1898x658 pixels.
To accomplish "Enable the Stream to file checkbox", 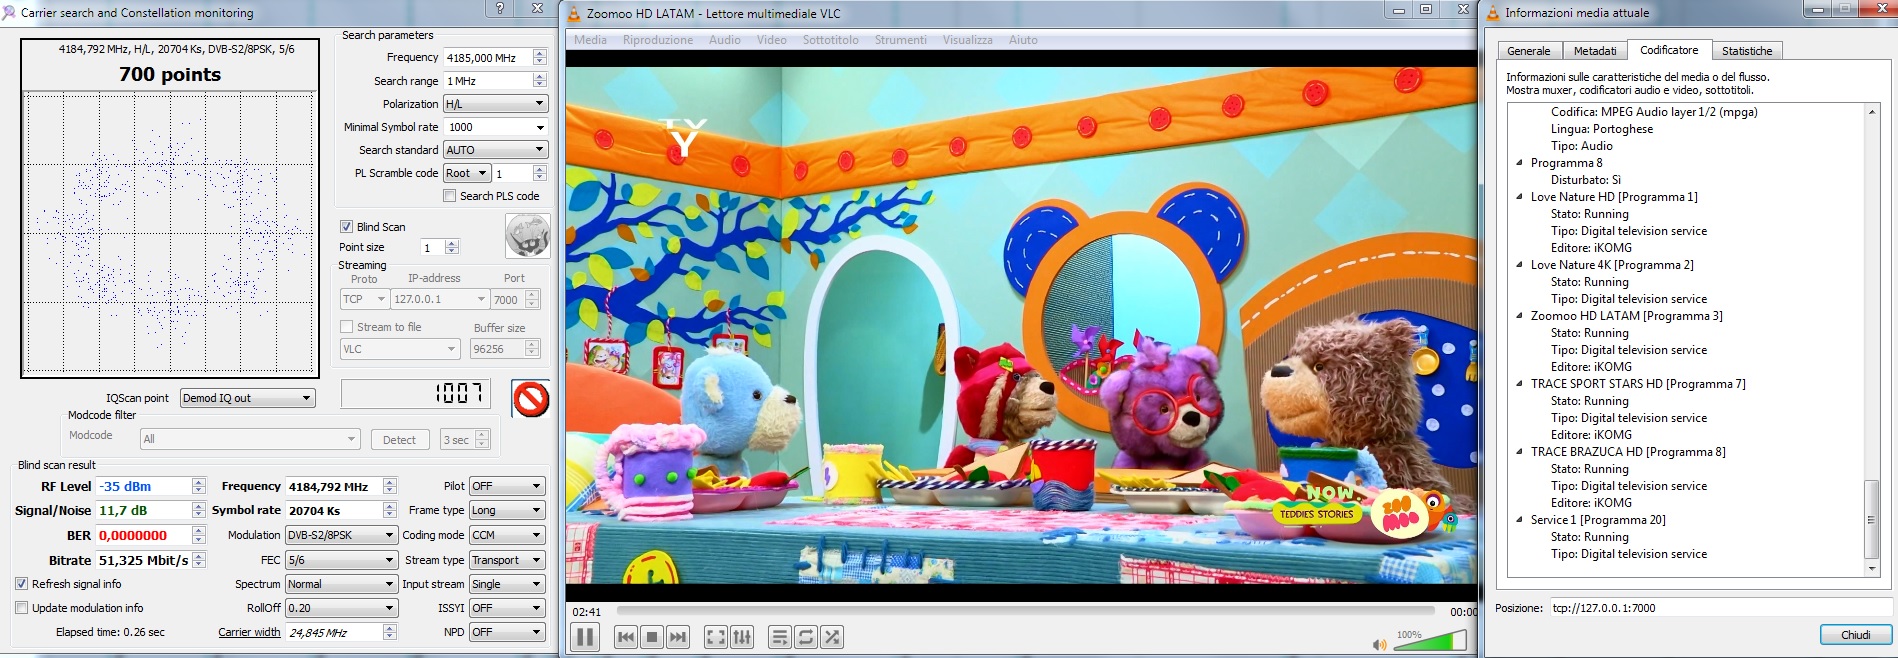I will (346, 327).
